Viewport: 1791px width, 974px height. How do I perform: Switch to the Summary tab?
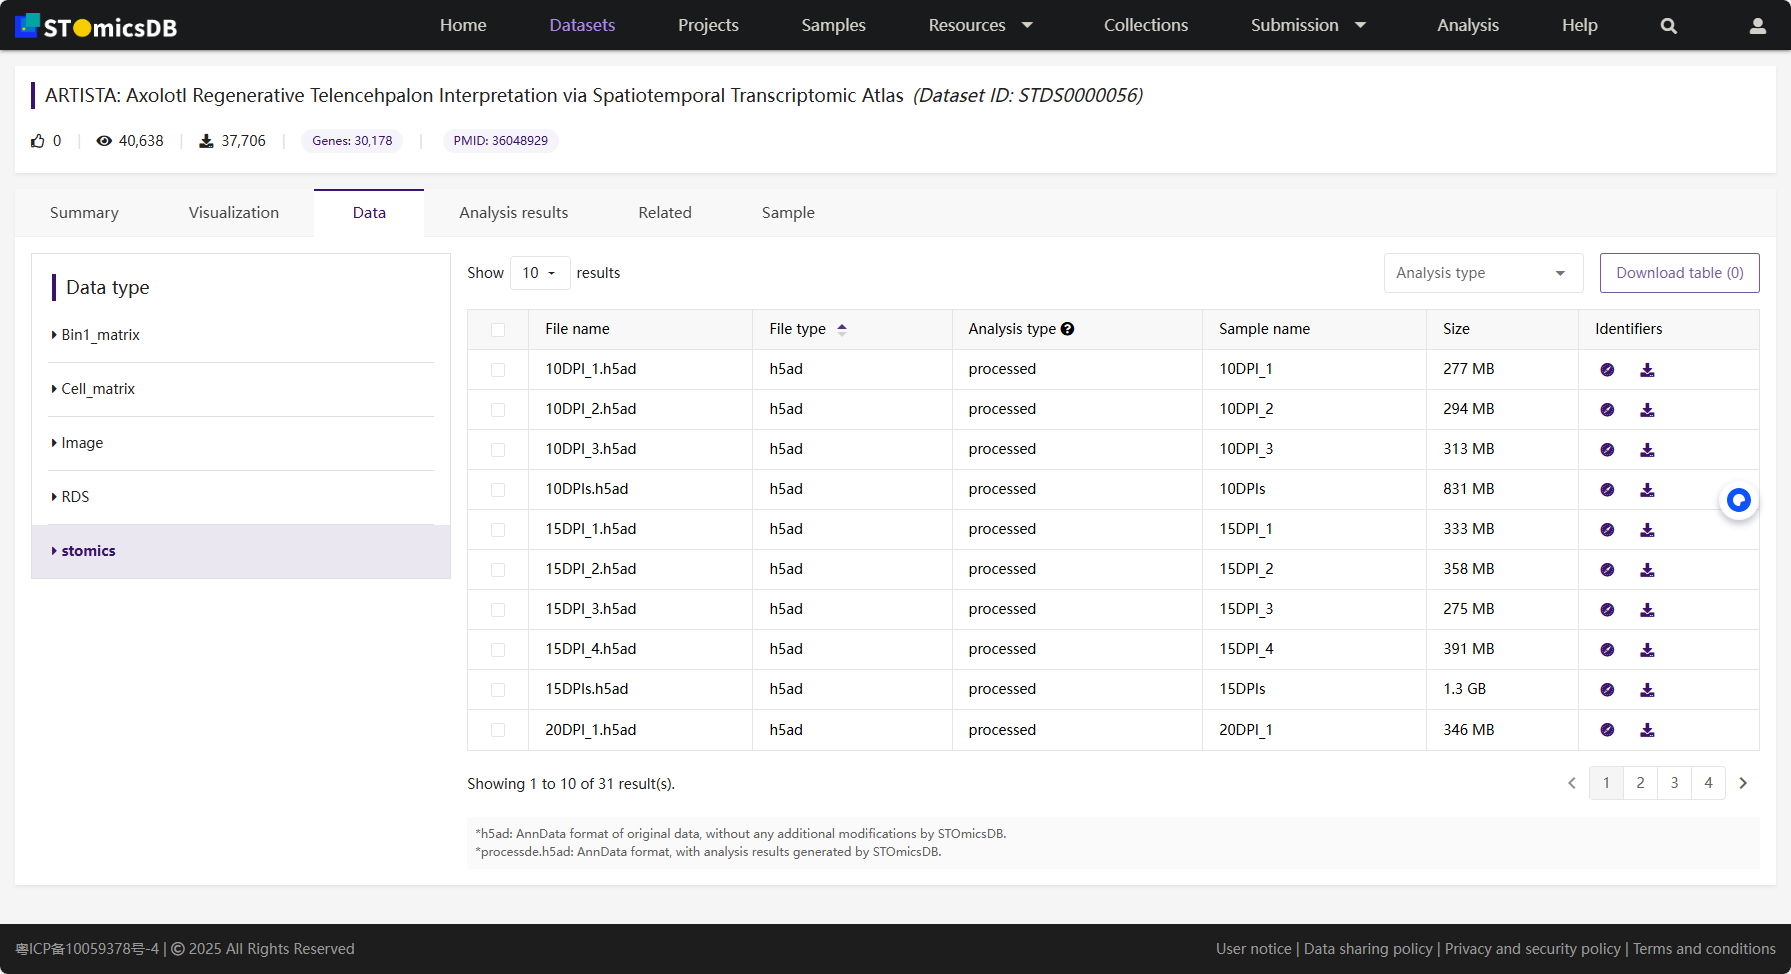coord(84,213)
